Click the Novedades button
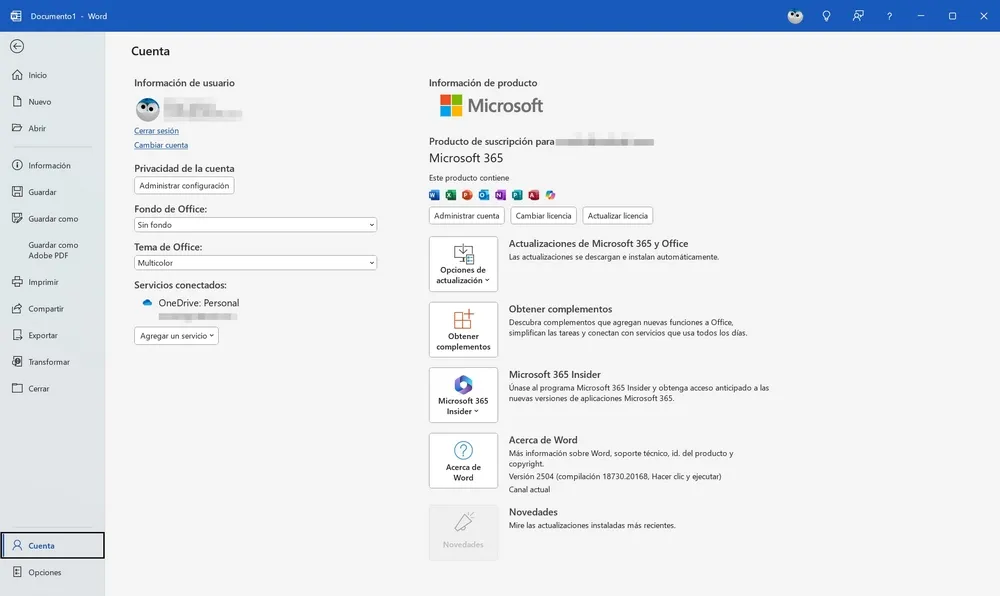Screen dimensions: 1000x596 [x=463, y=533]
